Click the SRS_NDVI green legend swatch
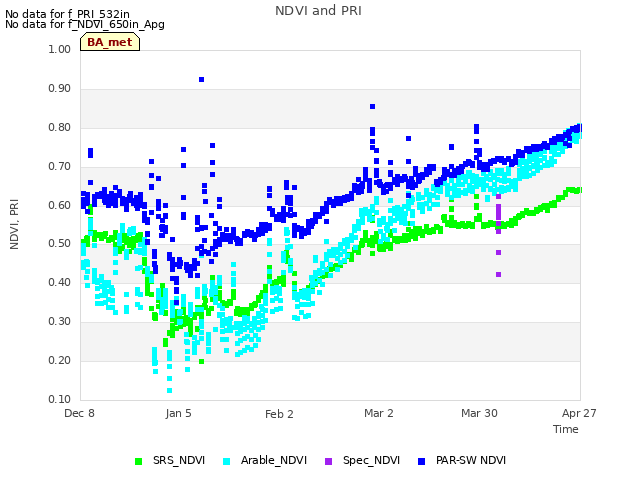The height and width of the screenshot is (480, 640). click(138, 461)
